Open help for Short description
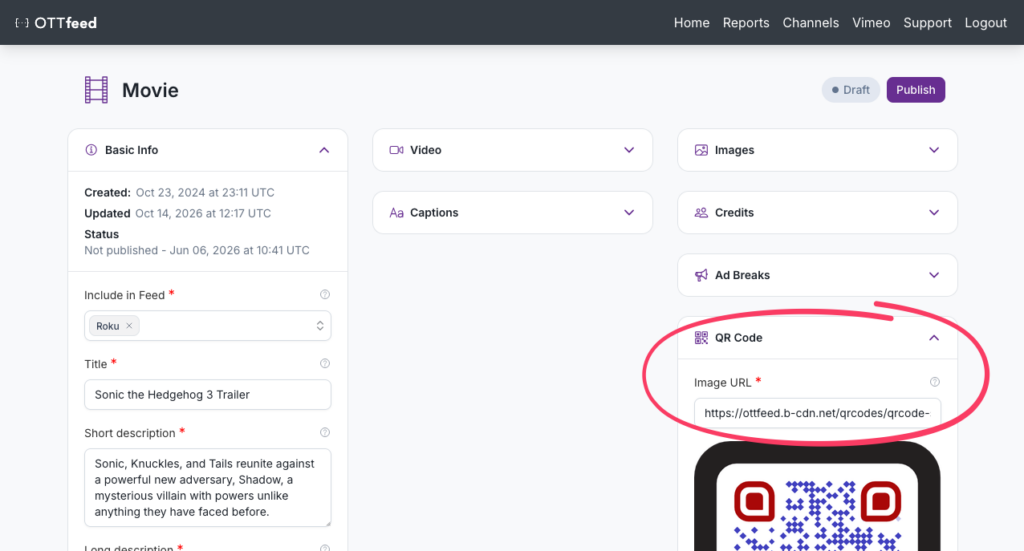This screenshot has height=551, width=1024. (325, 432)
